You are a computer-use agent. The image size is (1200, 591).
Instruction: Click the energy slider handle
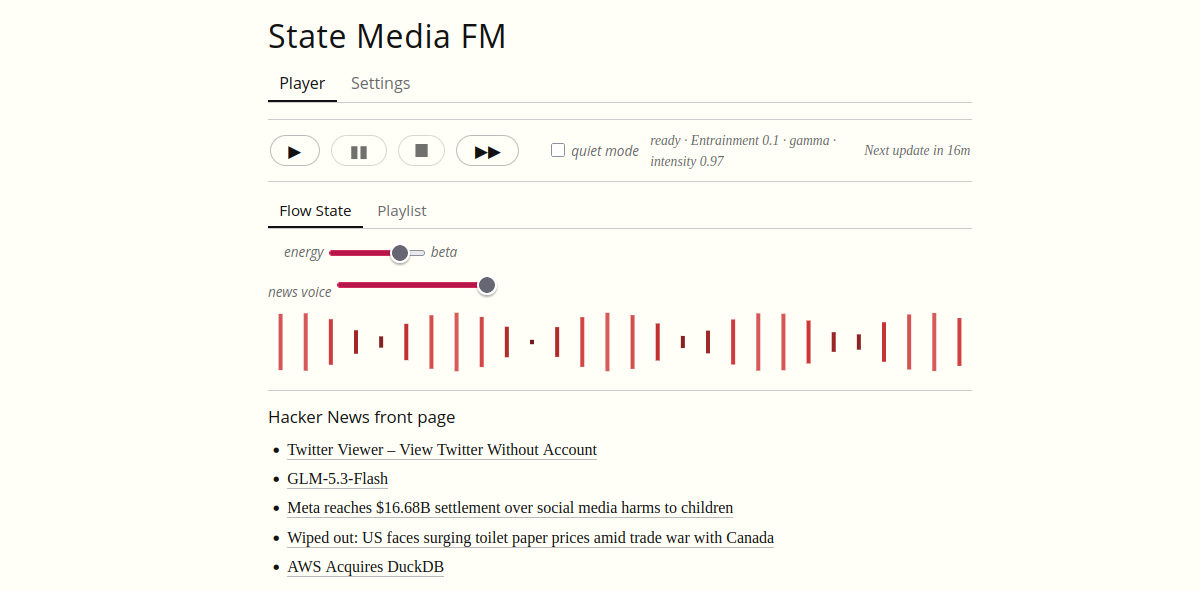(400, 253)
